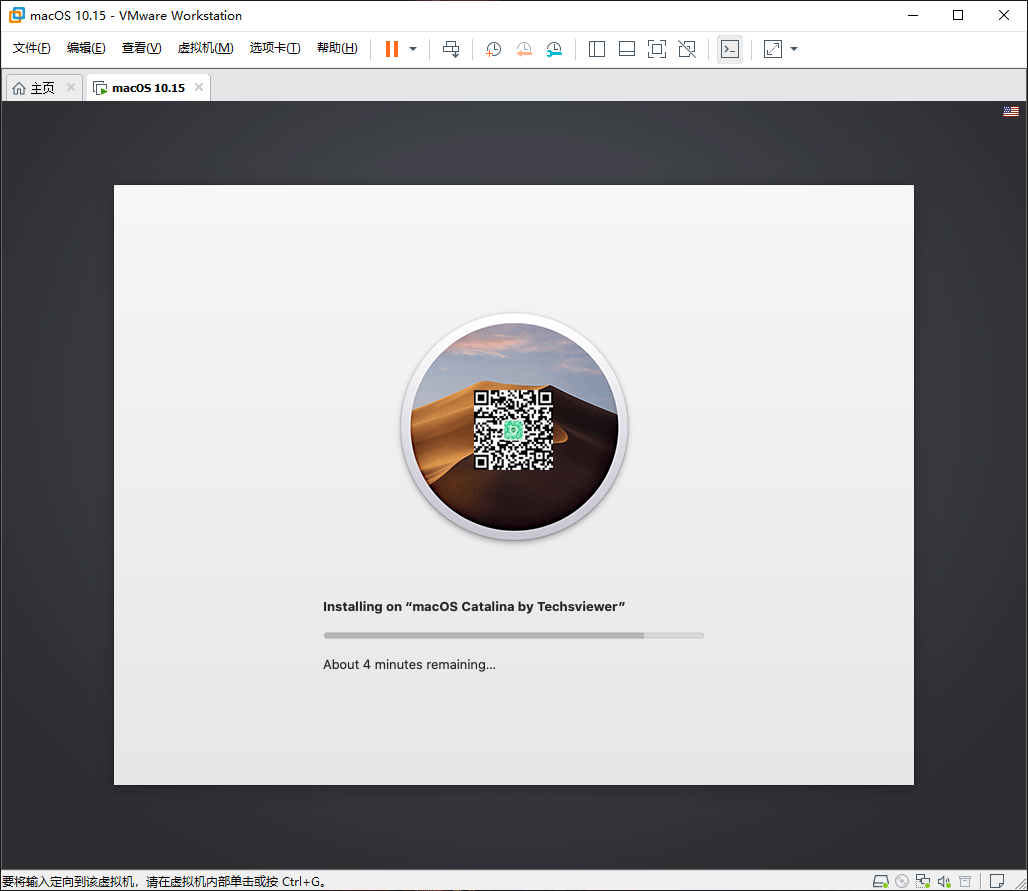The width and height of the screenshot is (1028, 891).
Task: Revert the VM to its snapshot
Action: (524, 49)
